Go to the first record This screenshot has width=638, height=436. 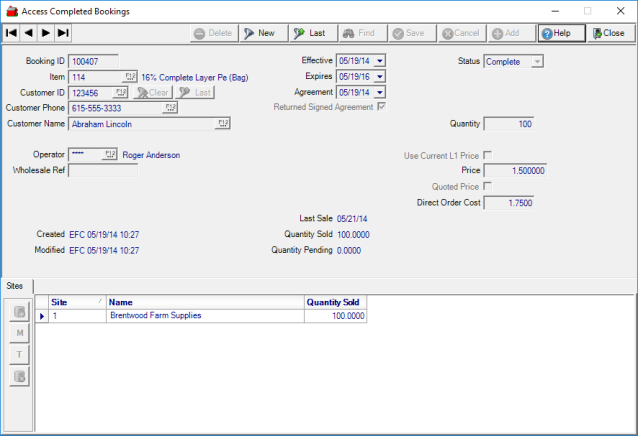click(x=11, y=33)
